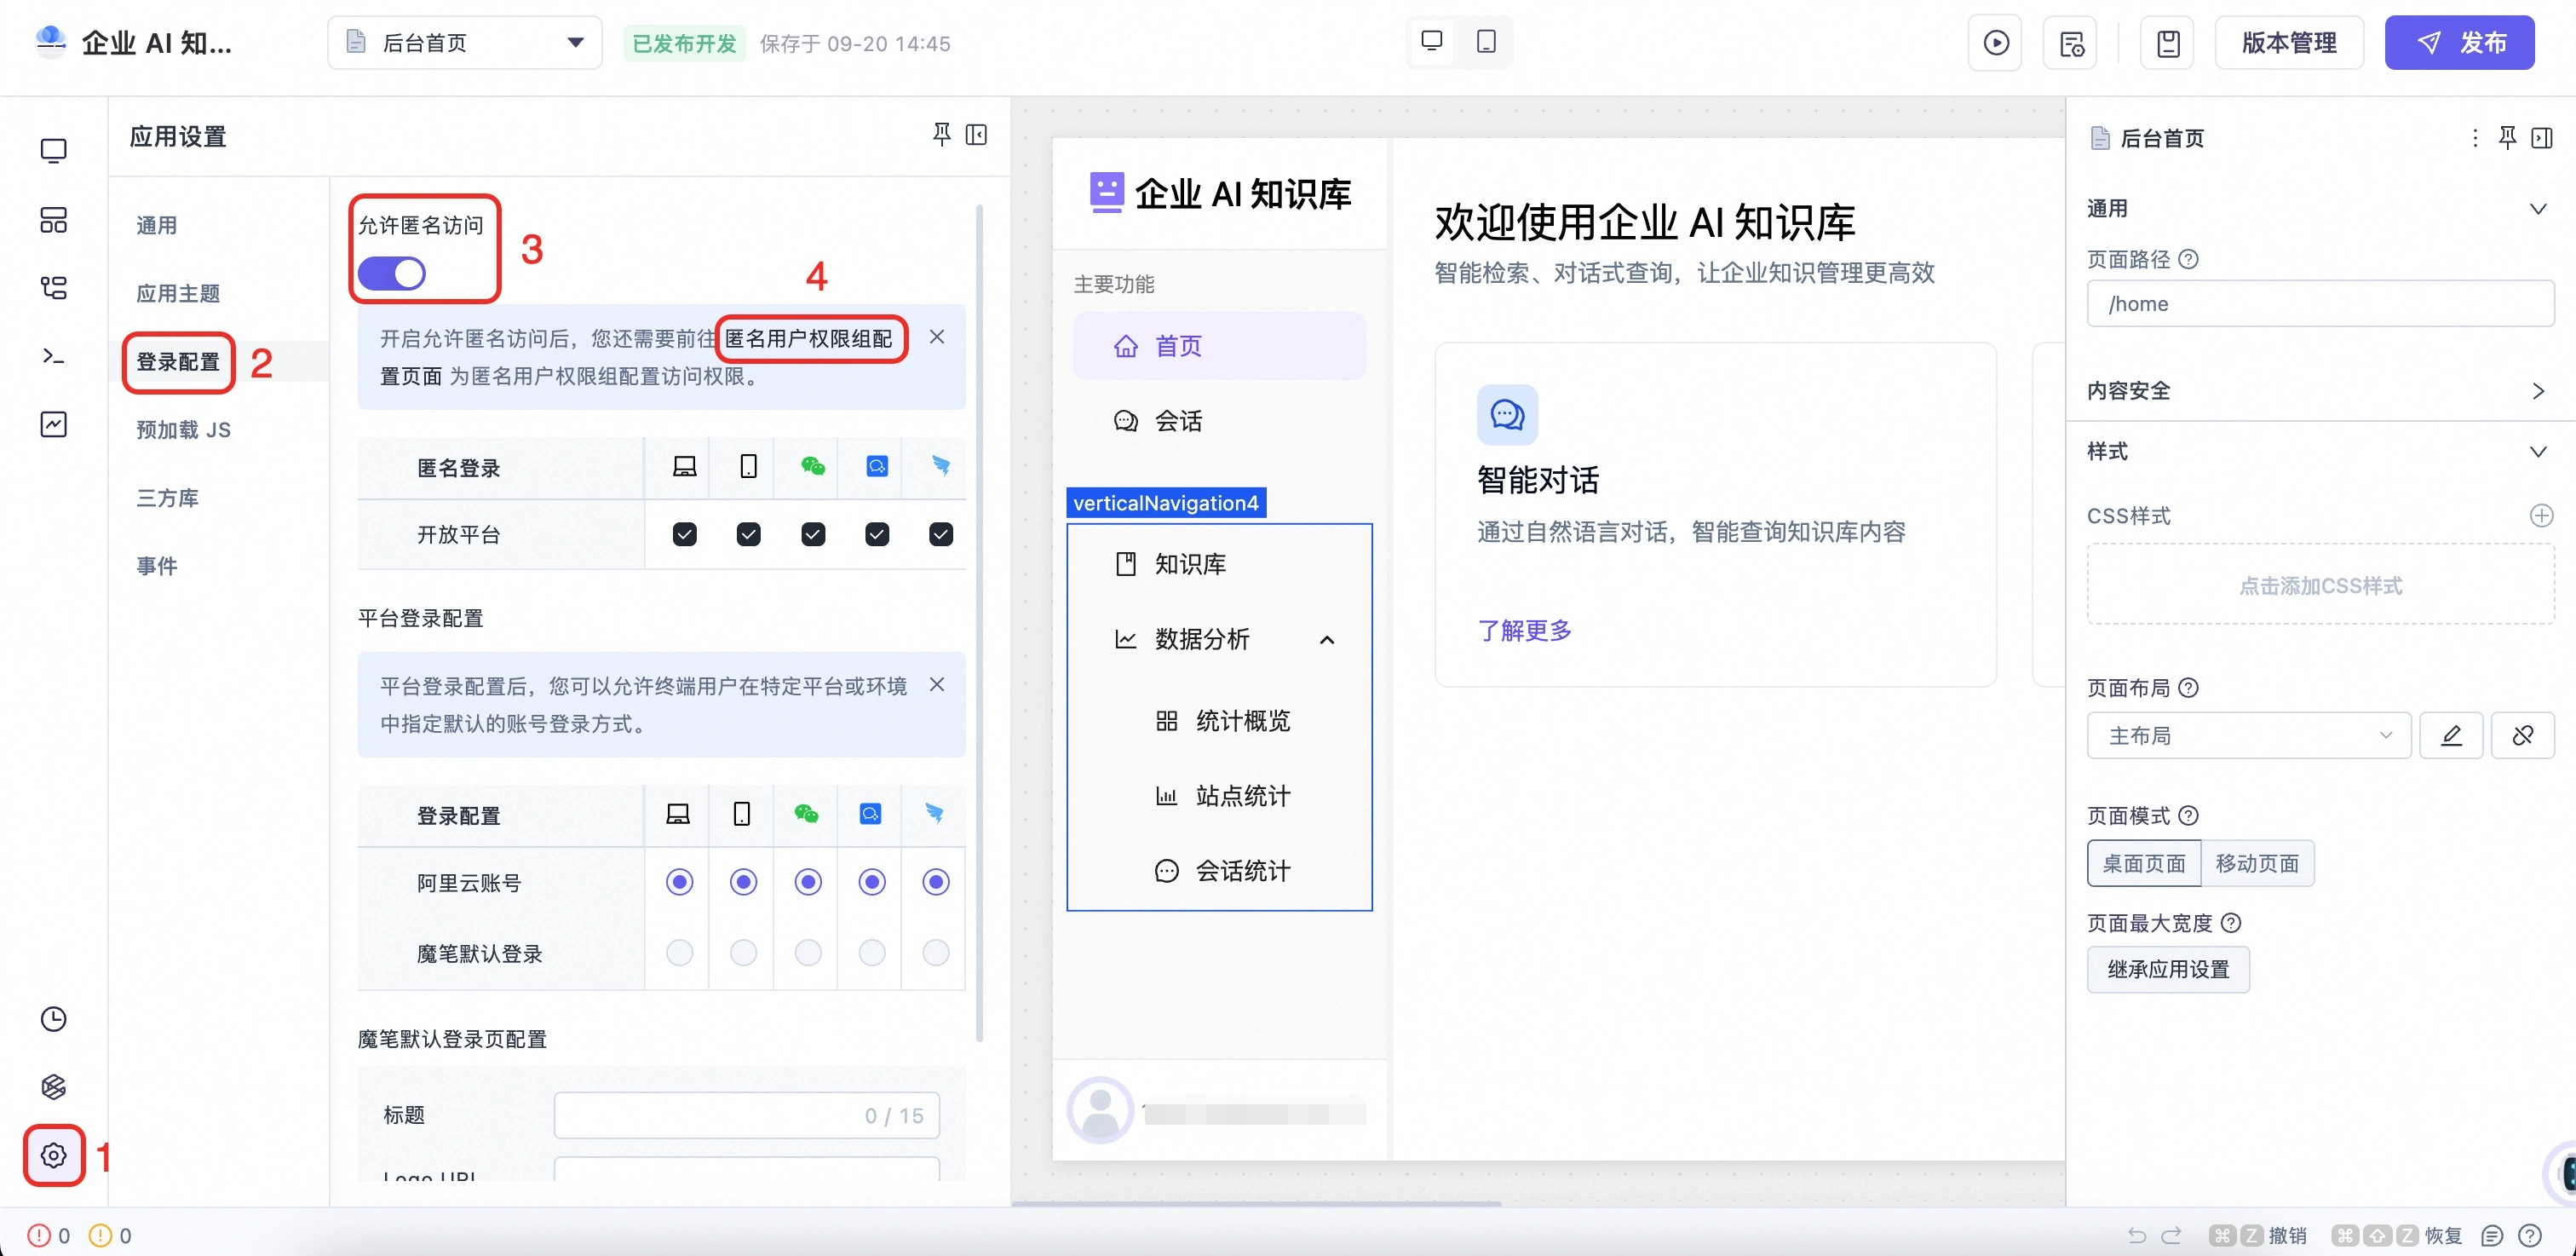Uncheck 开放平台 checkbox for mobile column
The width and height of the screenshot is (2576, 1256).
click(748, 534)
